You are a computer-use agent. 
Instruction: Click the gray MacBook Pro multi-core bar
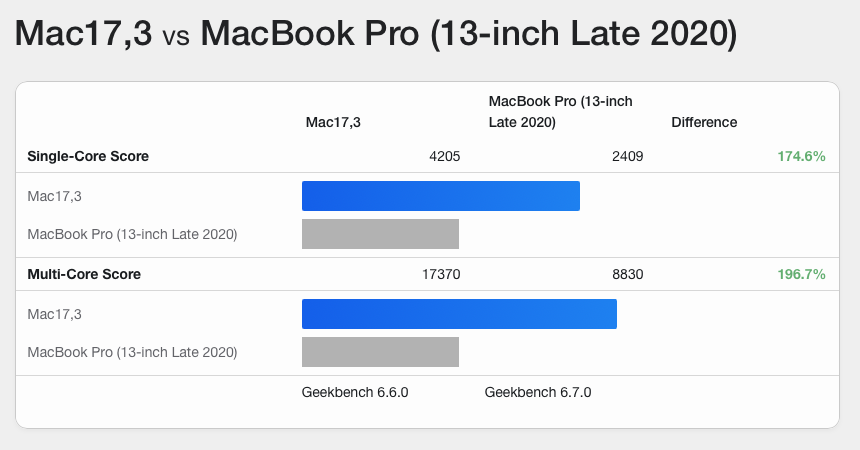tap(380, 352)
